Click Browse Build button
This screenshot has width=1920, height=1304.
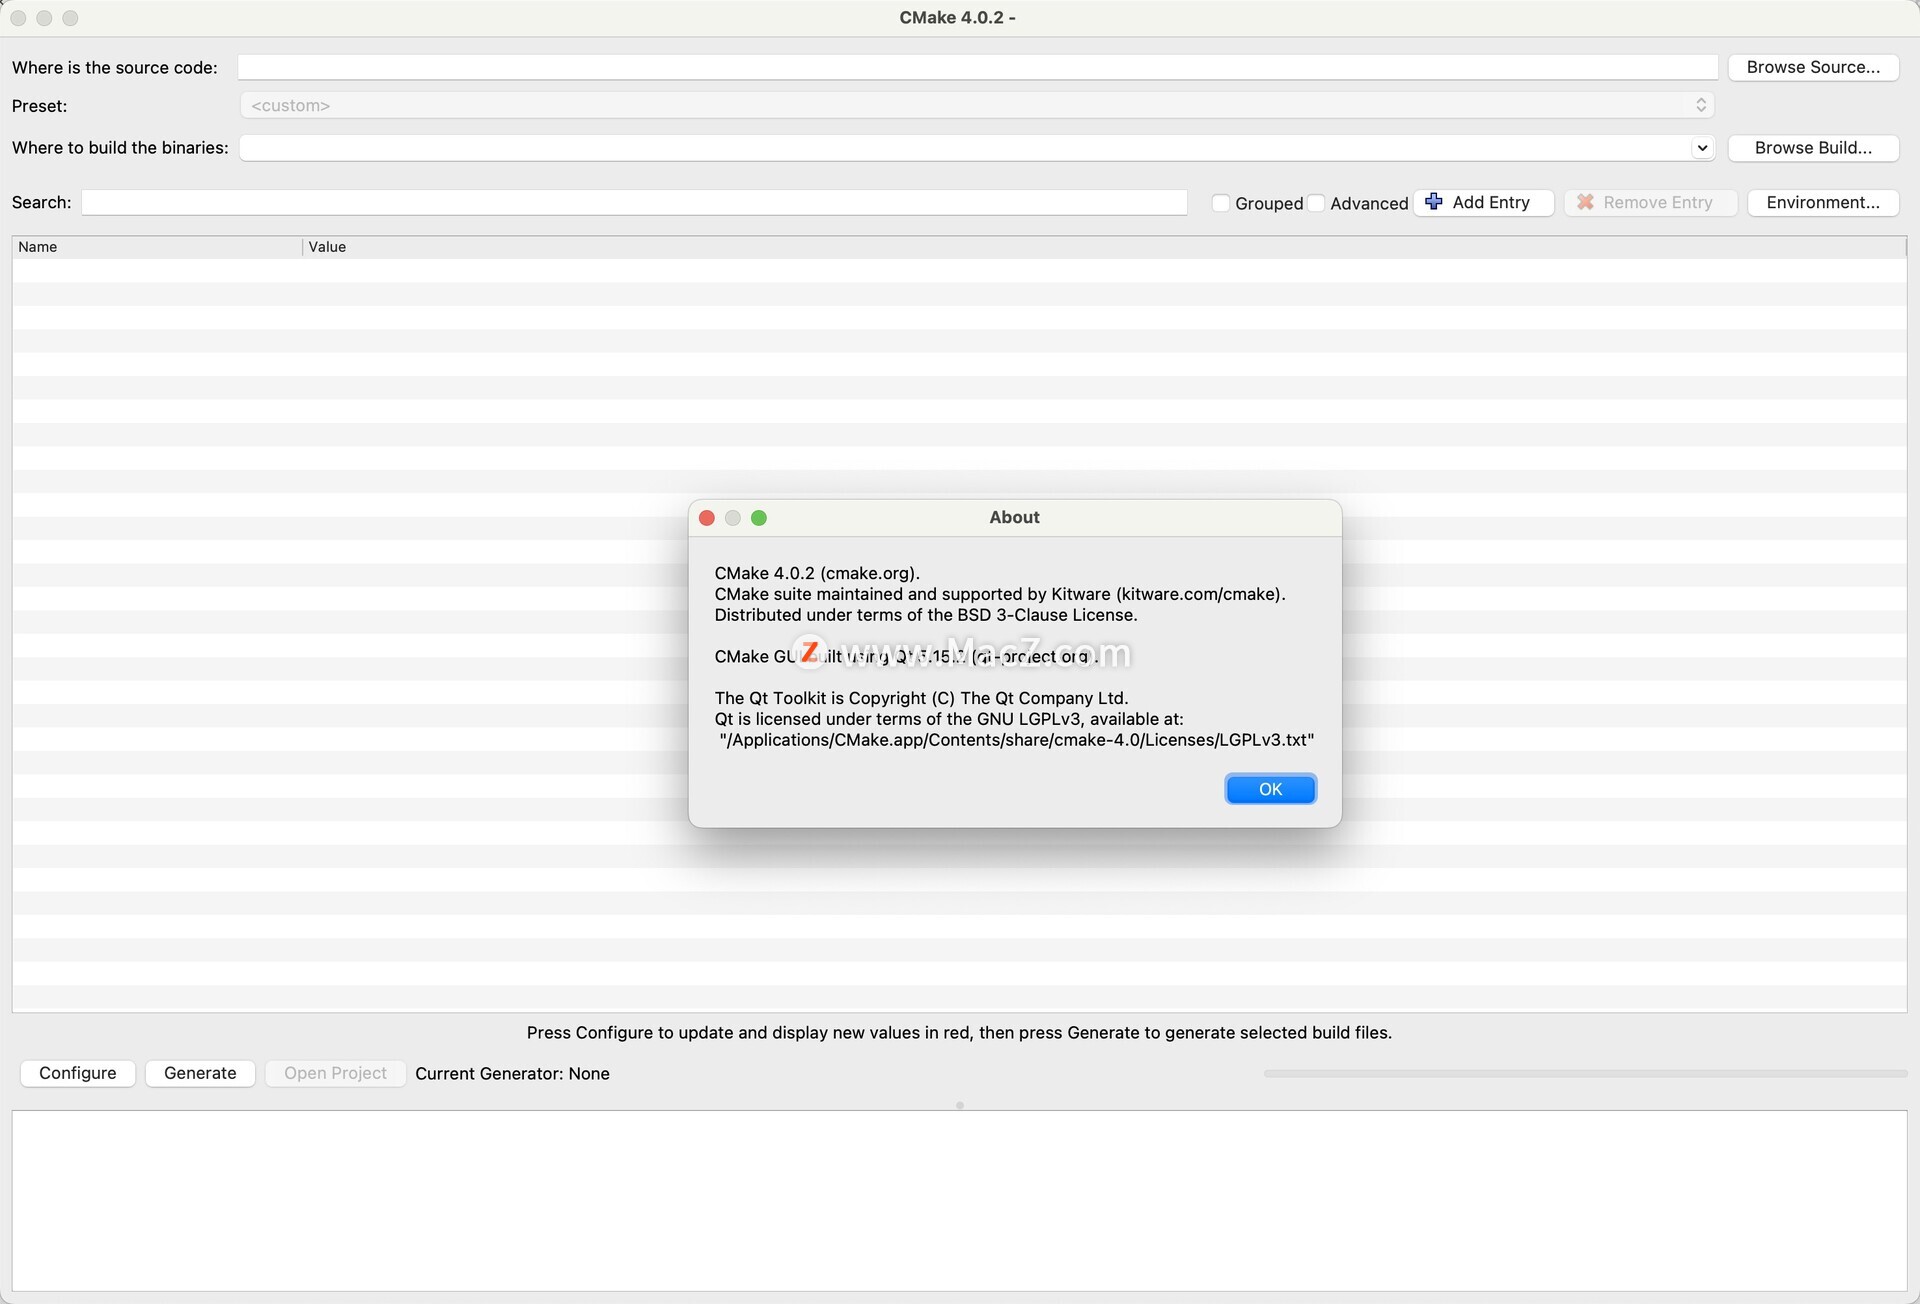(1813, 148)
